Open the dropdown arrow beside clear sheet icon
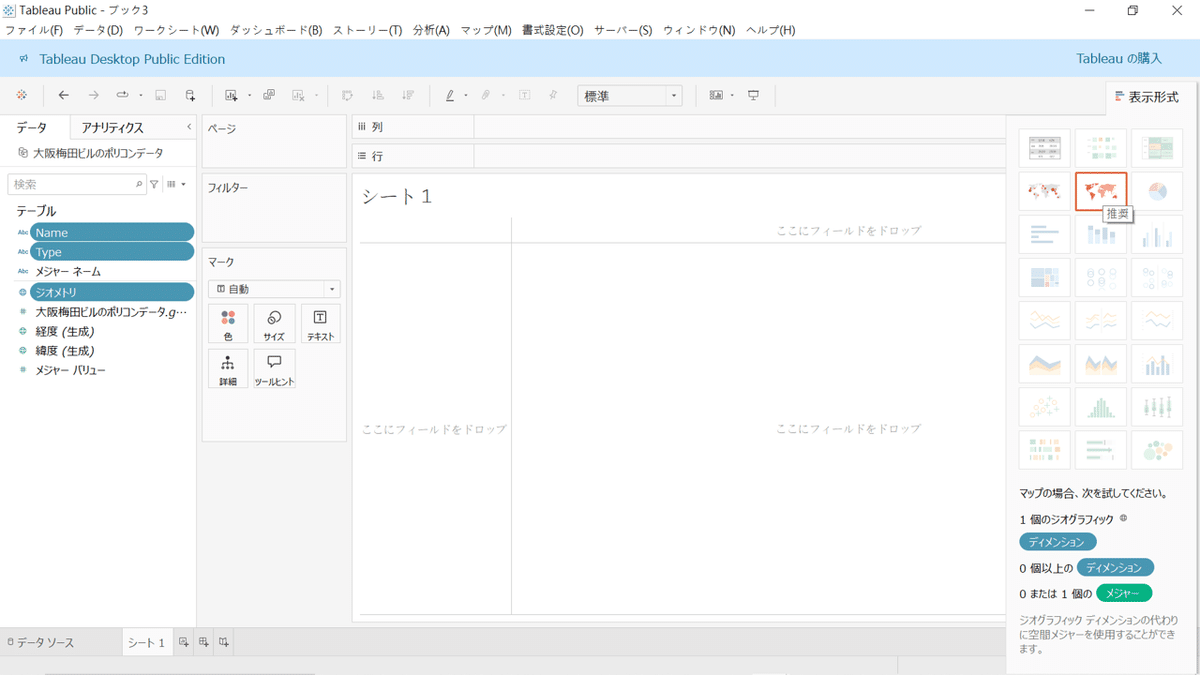 coord(316,96)
